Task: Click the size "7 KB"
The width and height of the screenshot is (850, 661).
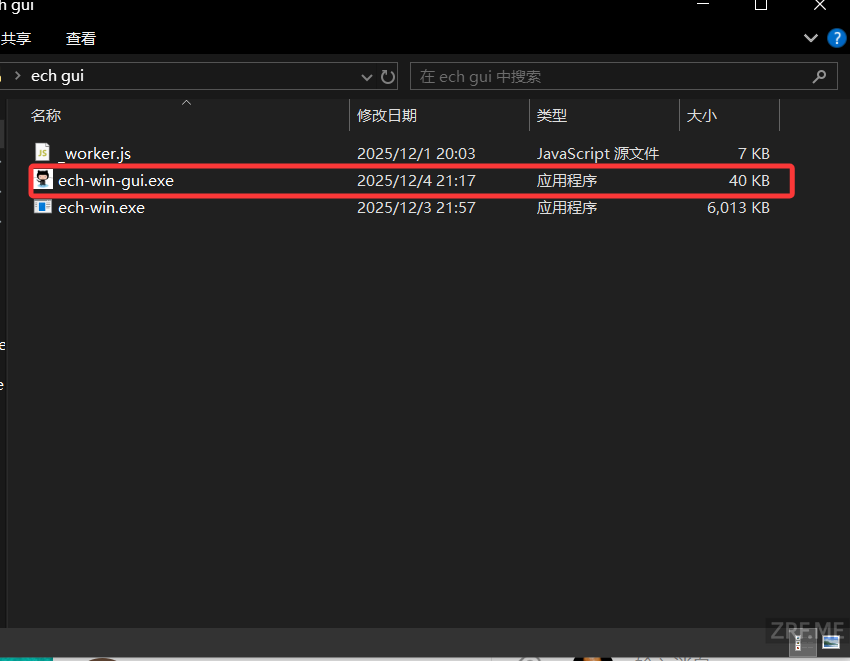Action: coord(754,153)
